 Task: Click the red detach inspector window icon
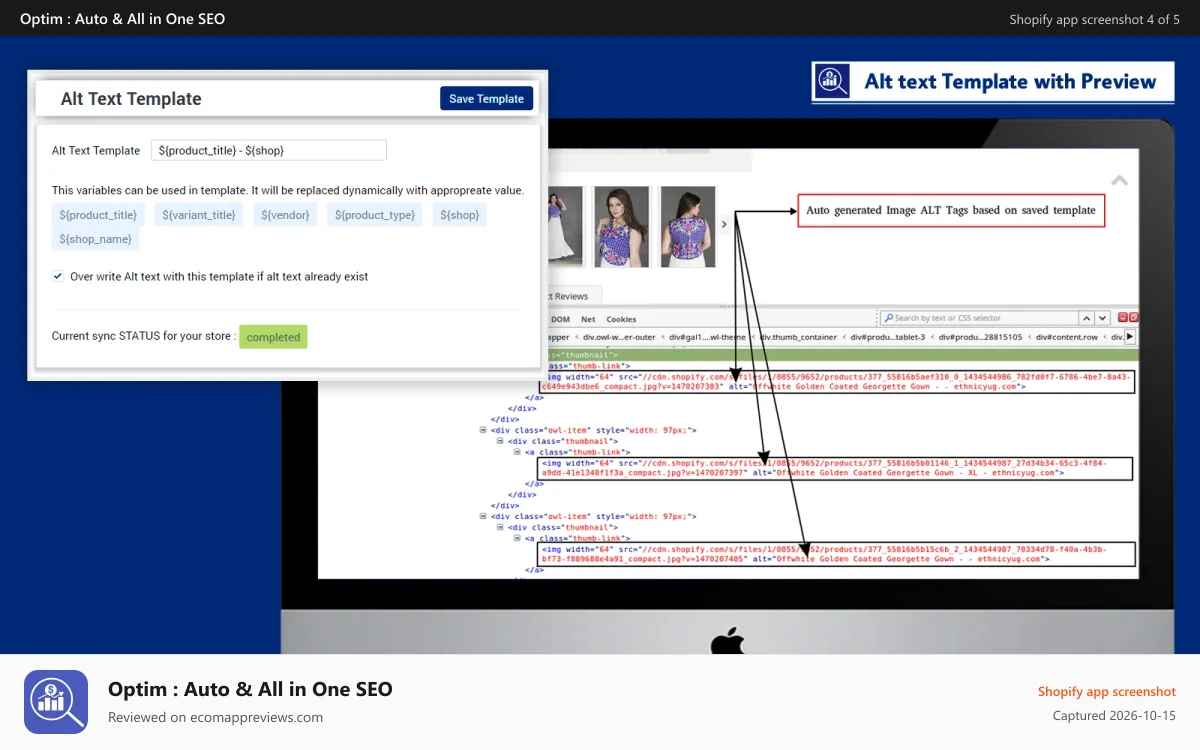point(1133,317)
